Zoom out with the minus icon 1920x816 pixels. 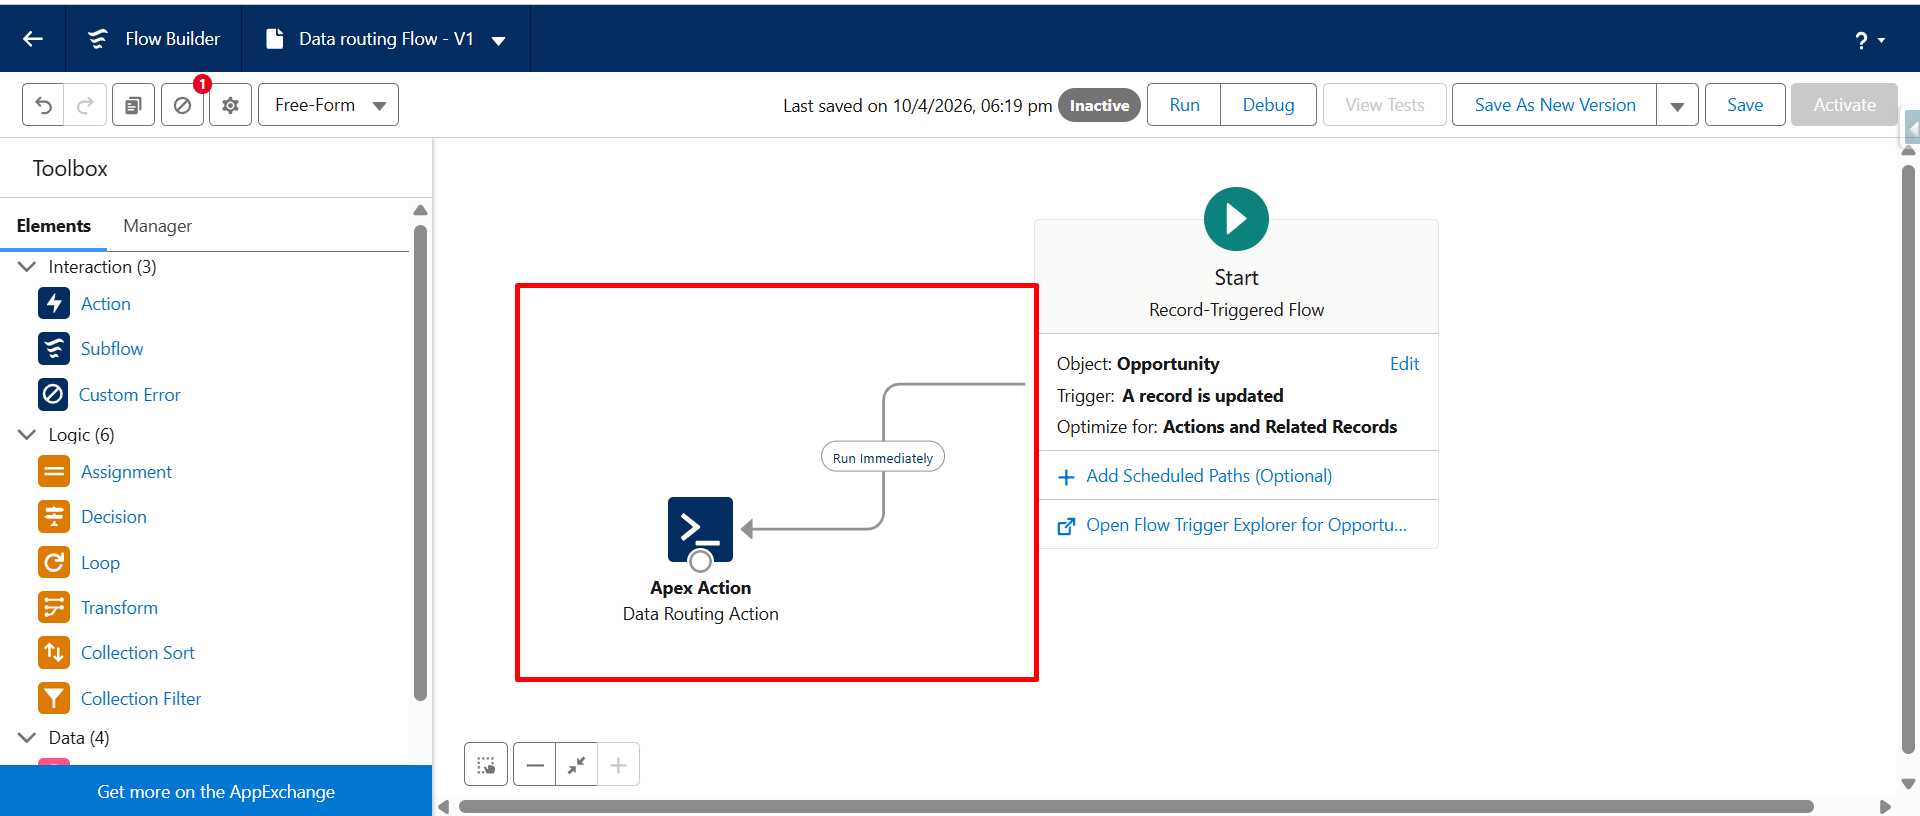click(x=535, y=765)
